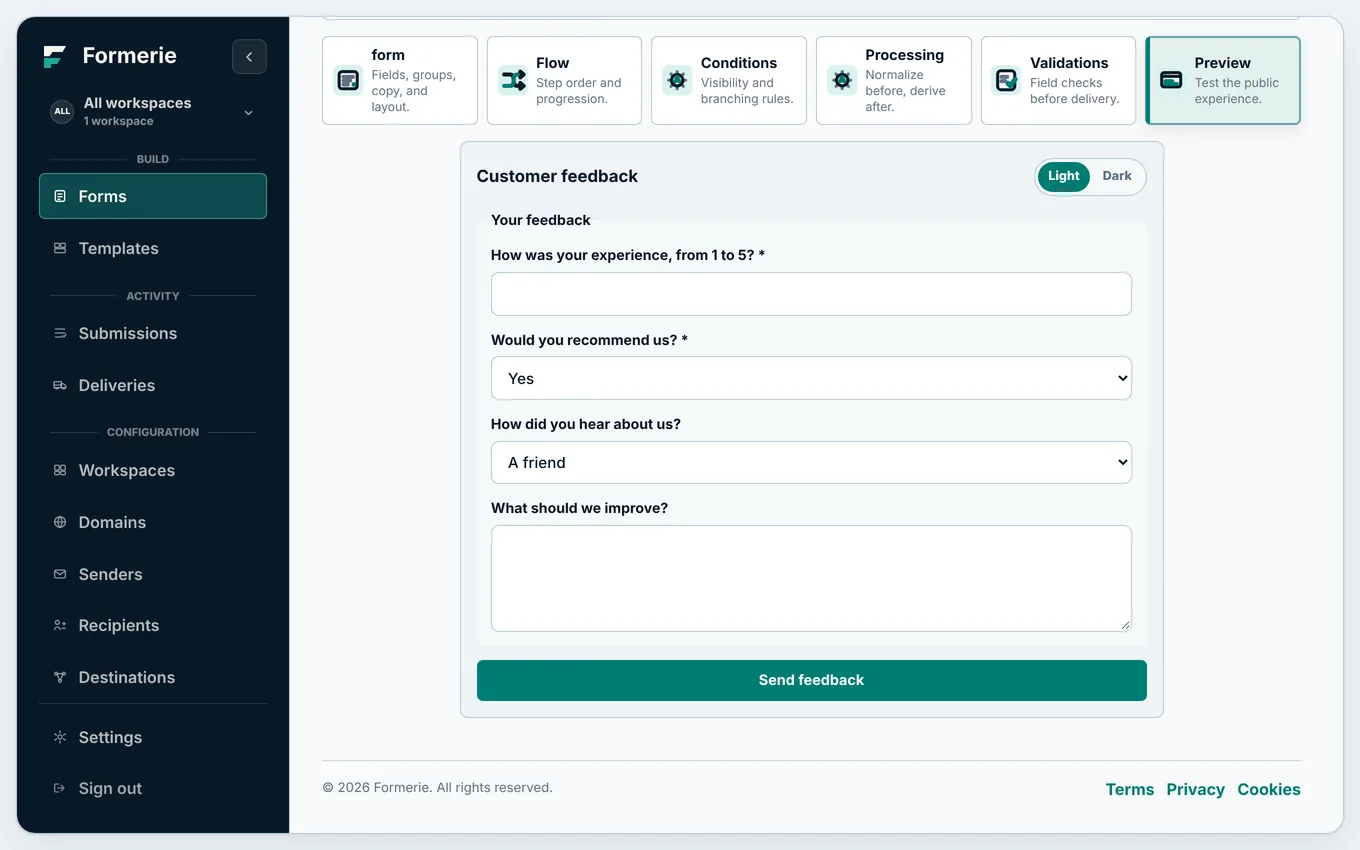Click the '1 workspace' subtitle text
Screen dimensions: 1360x850
119,121
